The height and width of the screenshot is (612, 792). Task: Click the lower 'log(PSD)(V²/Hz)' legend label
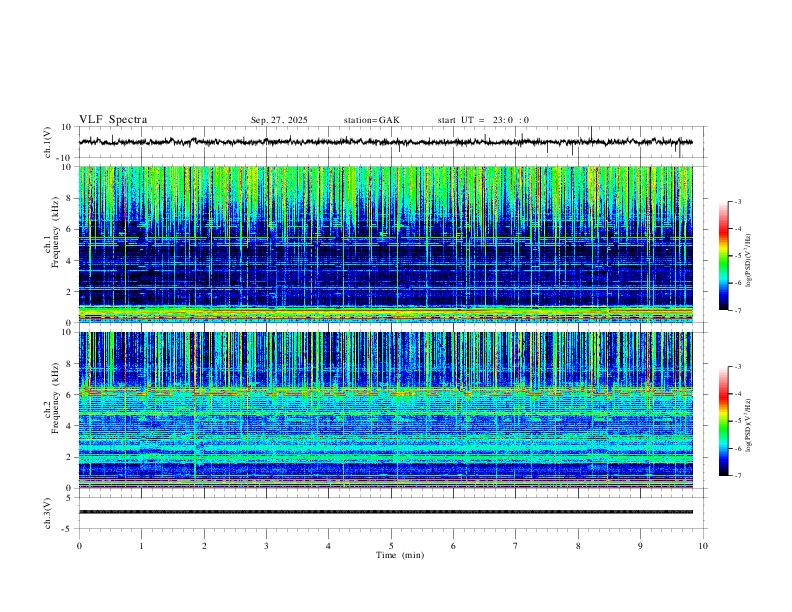point(749,425)
